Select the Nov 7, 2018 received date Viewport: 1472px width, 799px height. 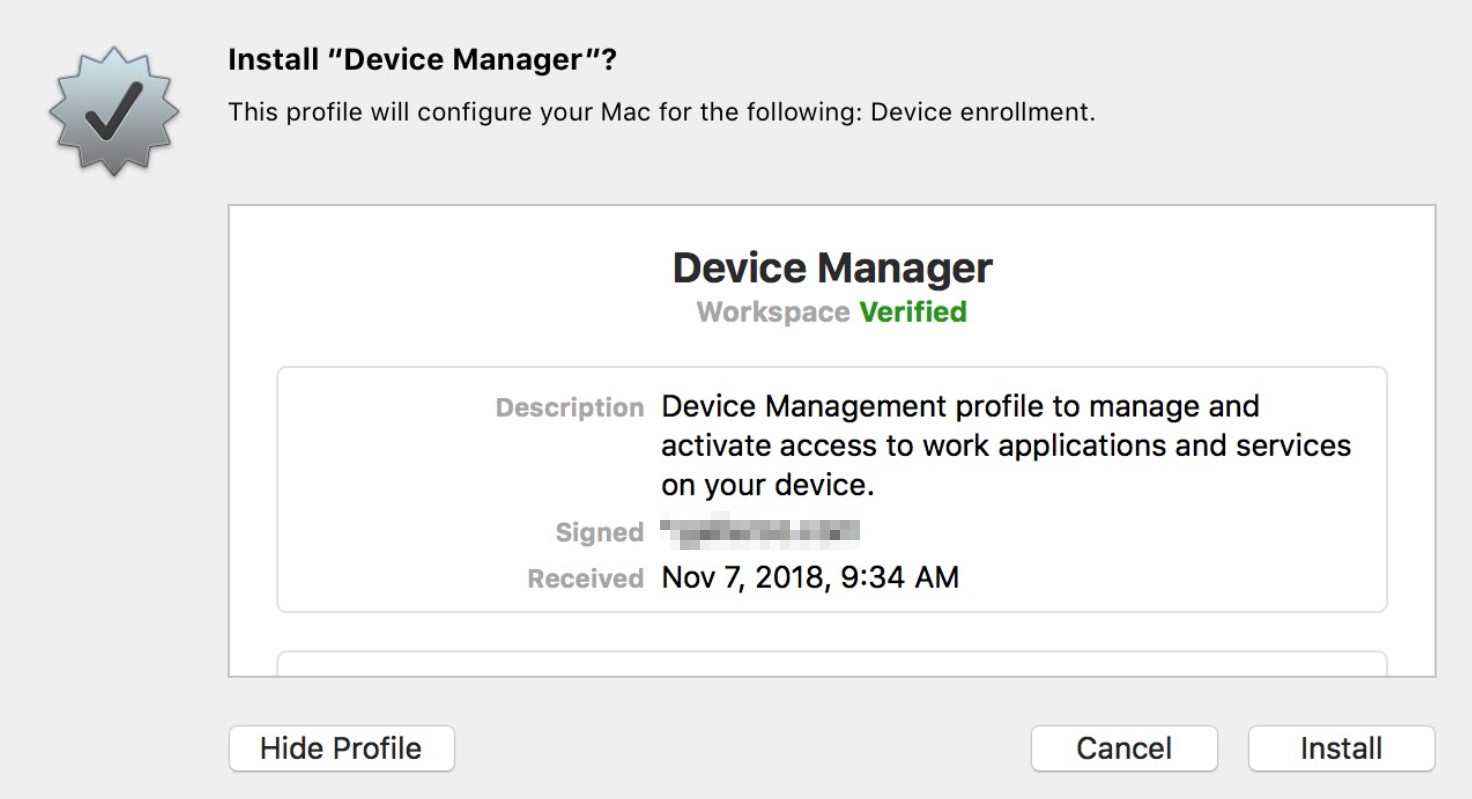740,577
